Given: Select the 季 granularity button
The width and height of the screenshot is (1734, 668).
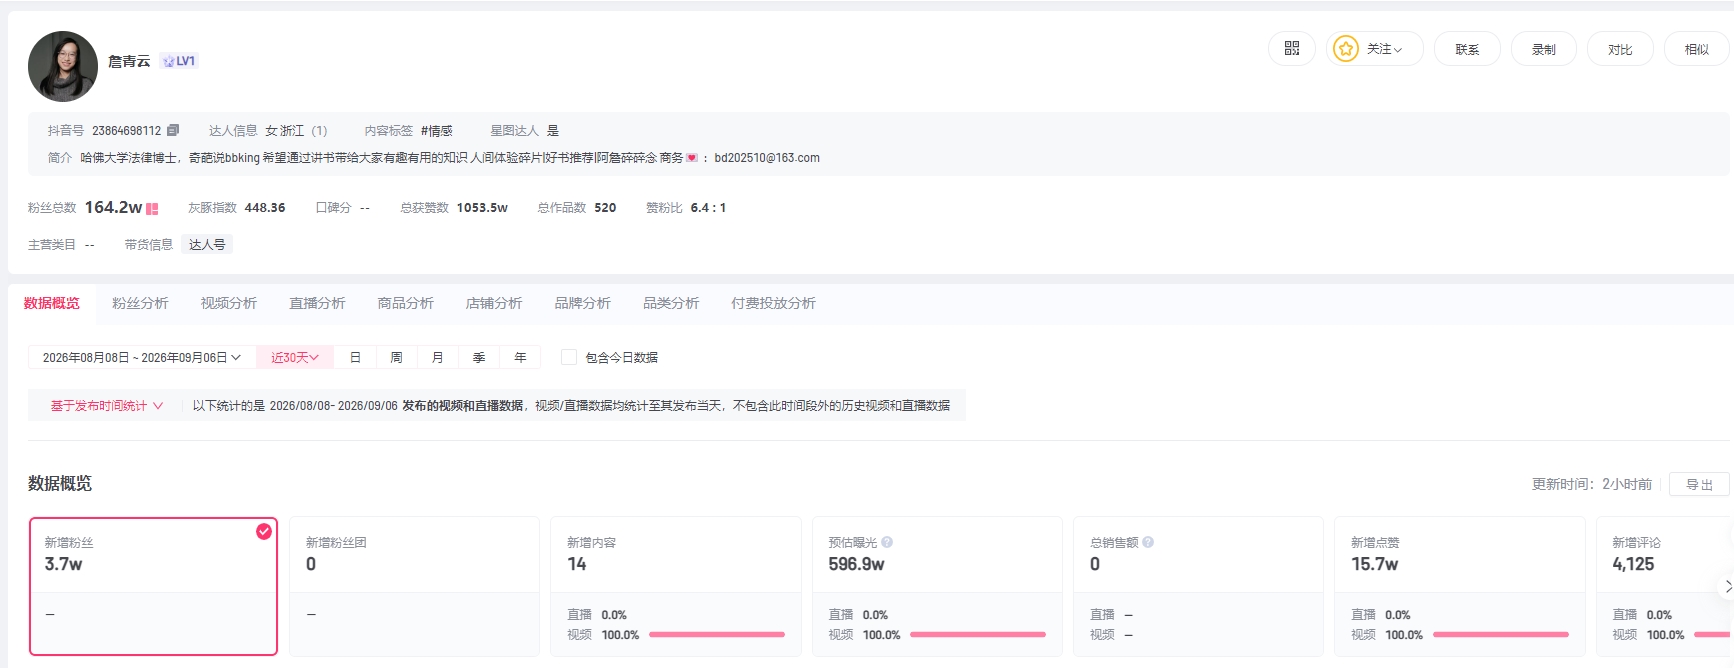Looking at the screenshot, I should [479, 357].
